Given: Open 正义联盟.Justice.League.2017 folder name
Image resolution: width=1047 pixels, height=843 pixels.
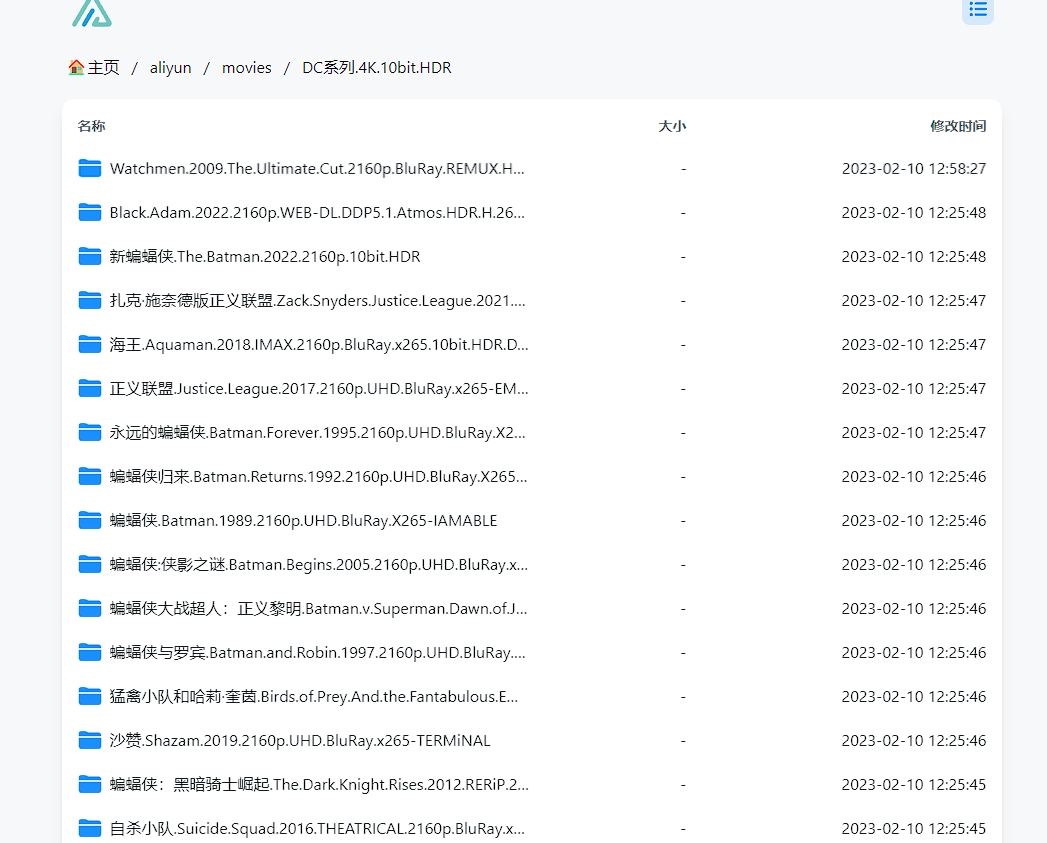Looking at the screenshot, I should tap(319, 389).
